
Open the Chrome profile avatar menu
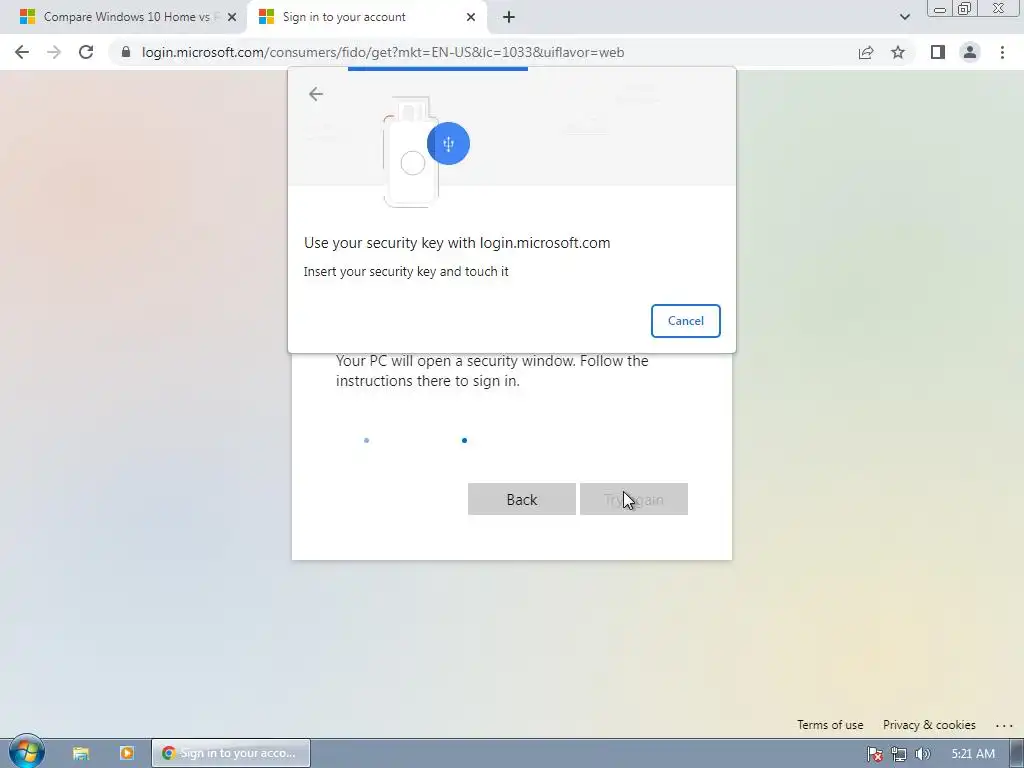970,52
